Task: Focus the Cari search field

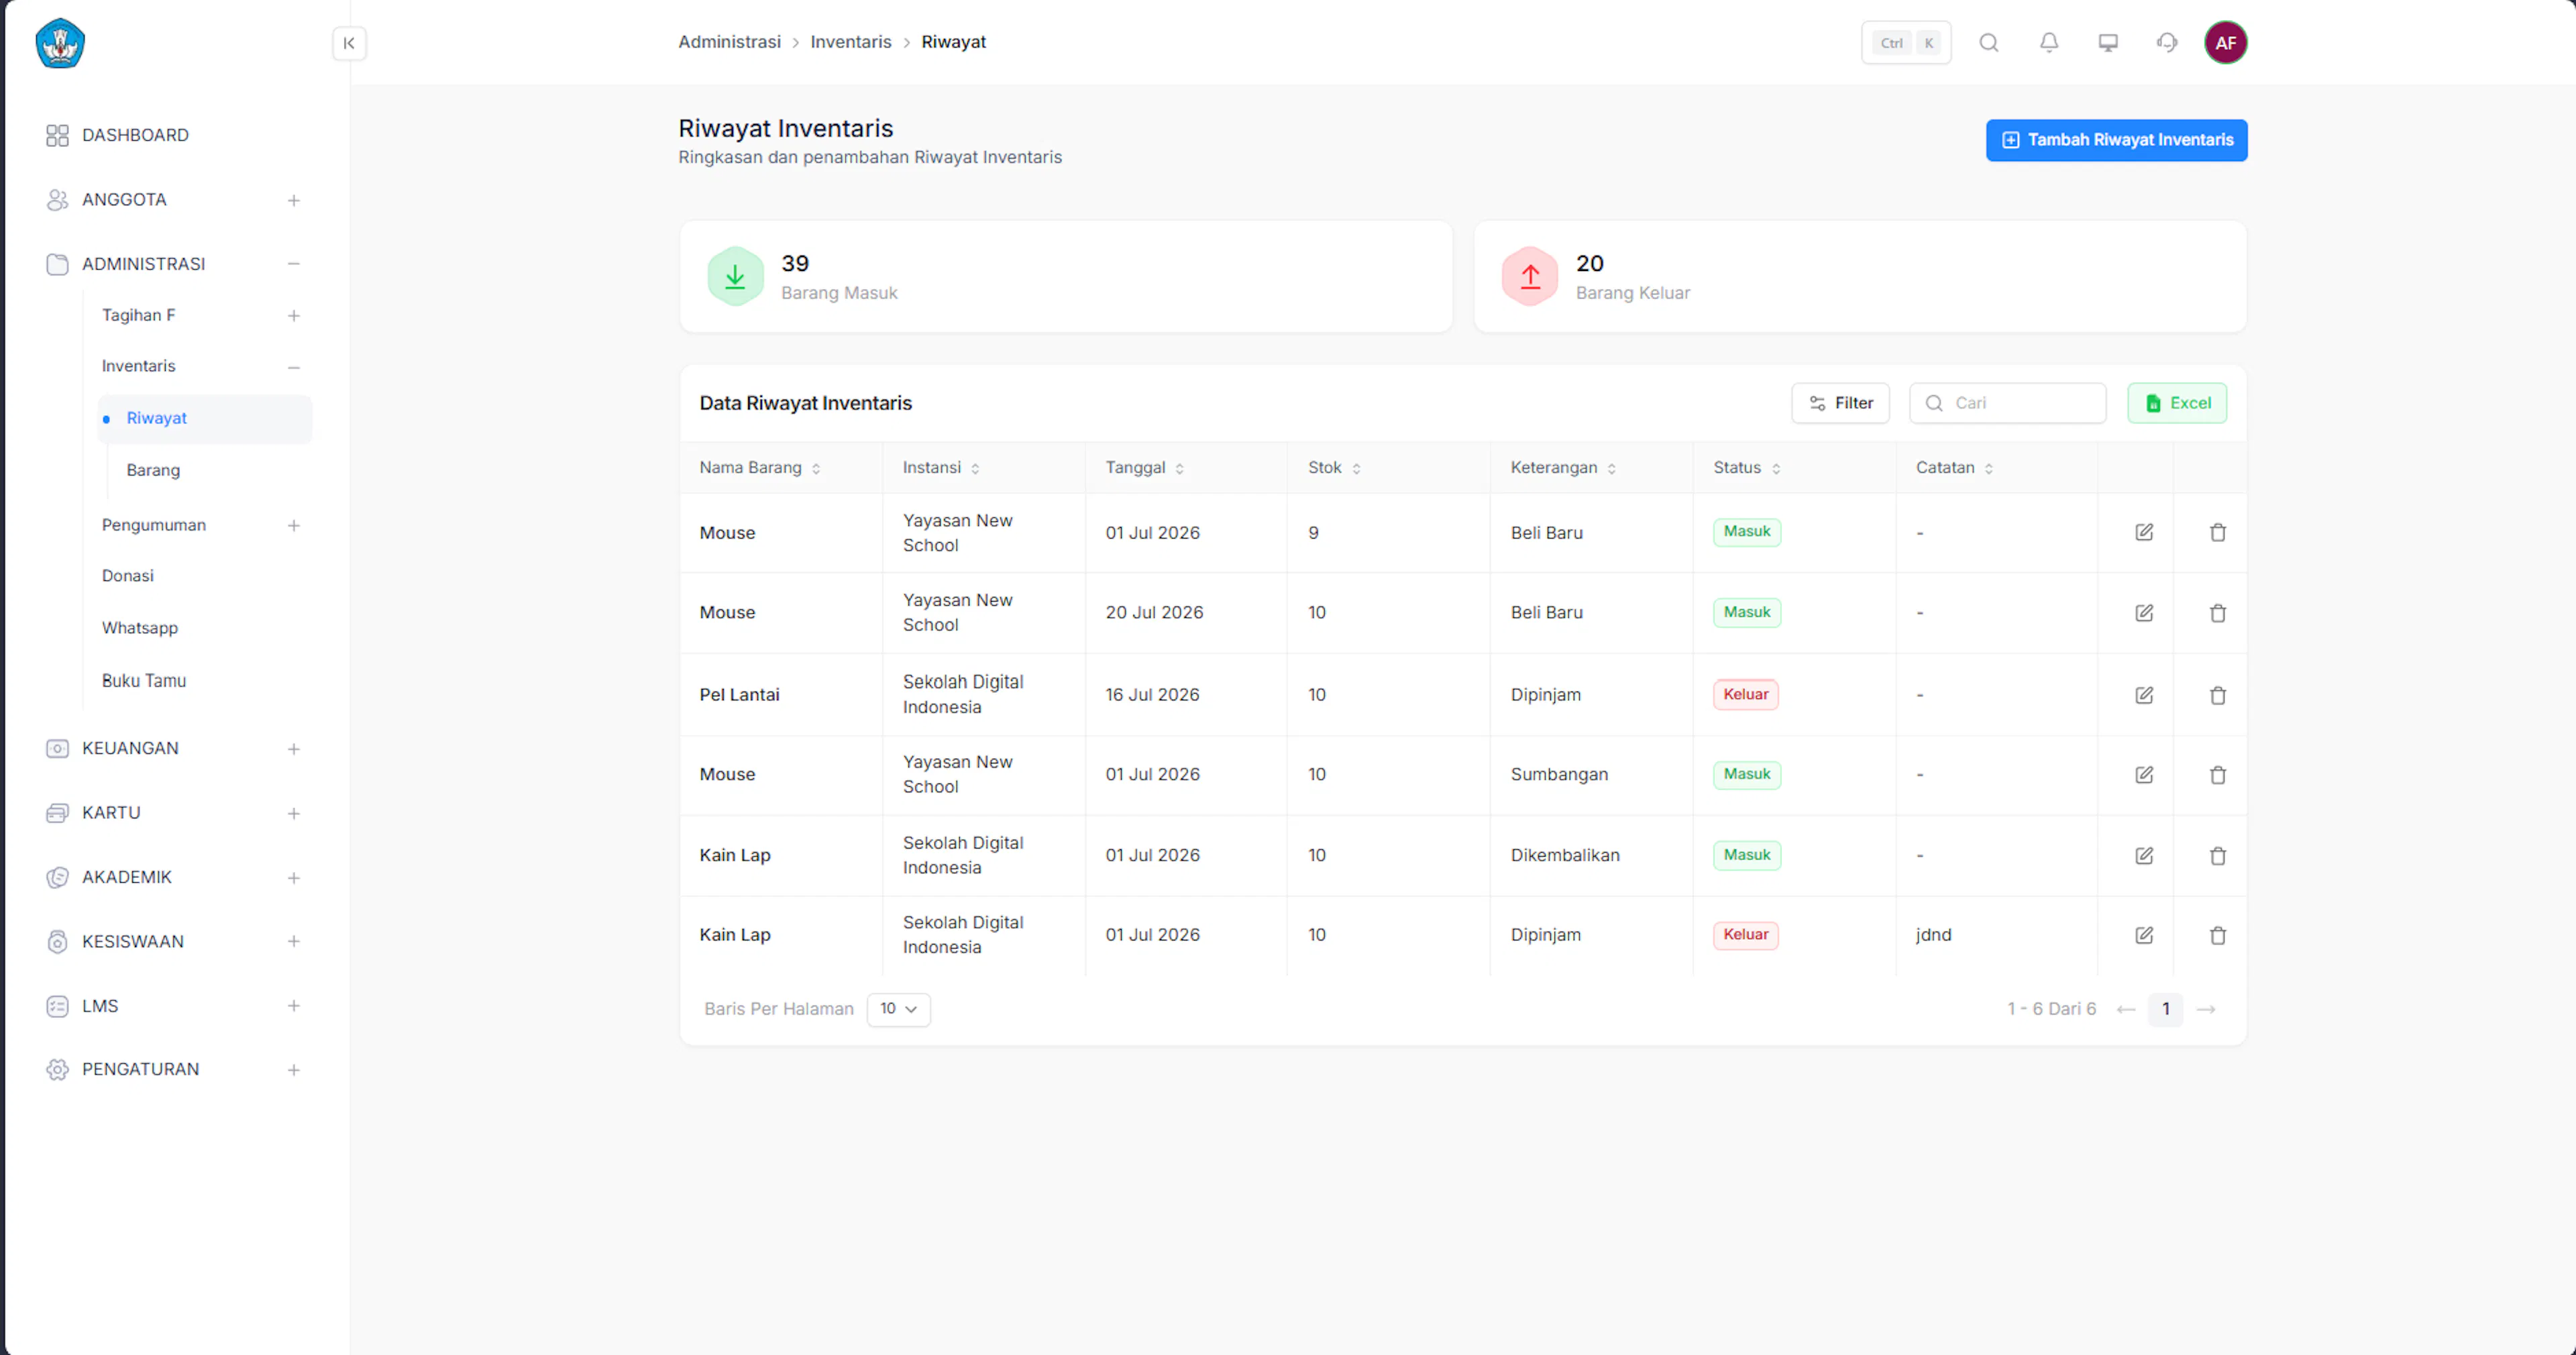Action: 2007,403
